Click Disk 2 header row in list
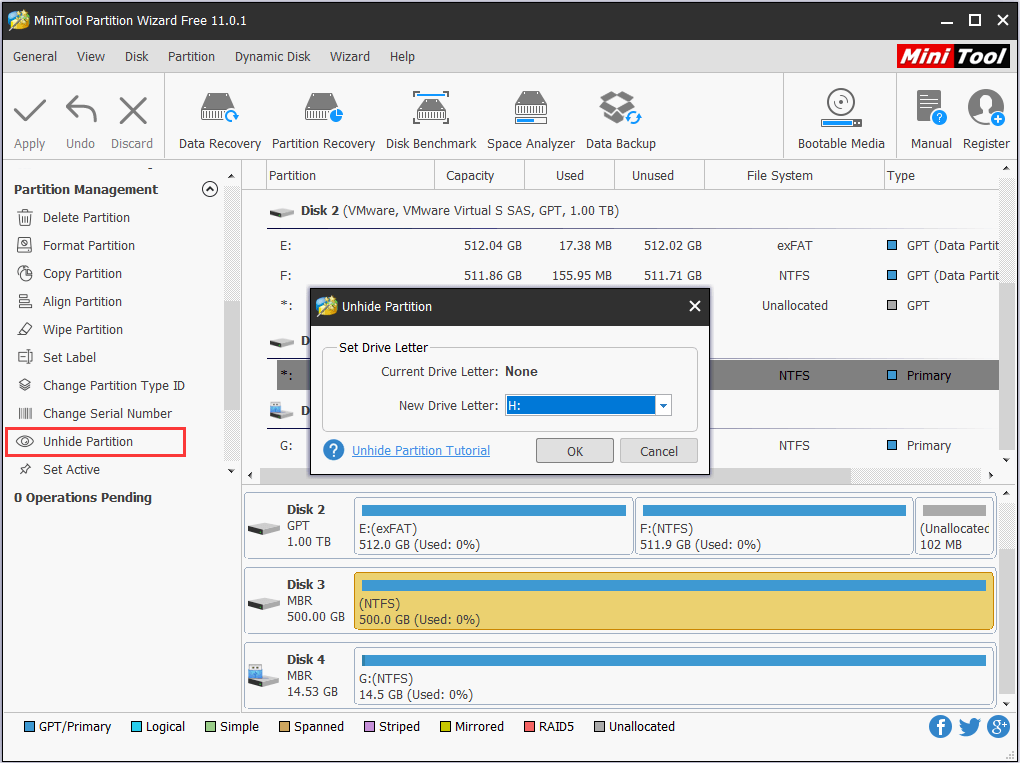Image resolution: width=1020 pixels, height=763 pixels. pos(633,211)
